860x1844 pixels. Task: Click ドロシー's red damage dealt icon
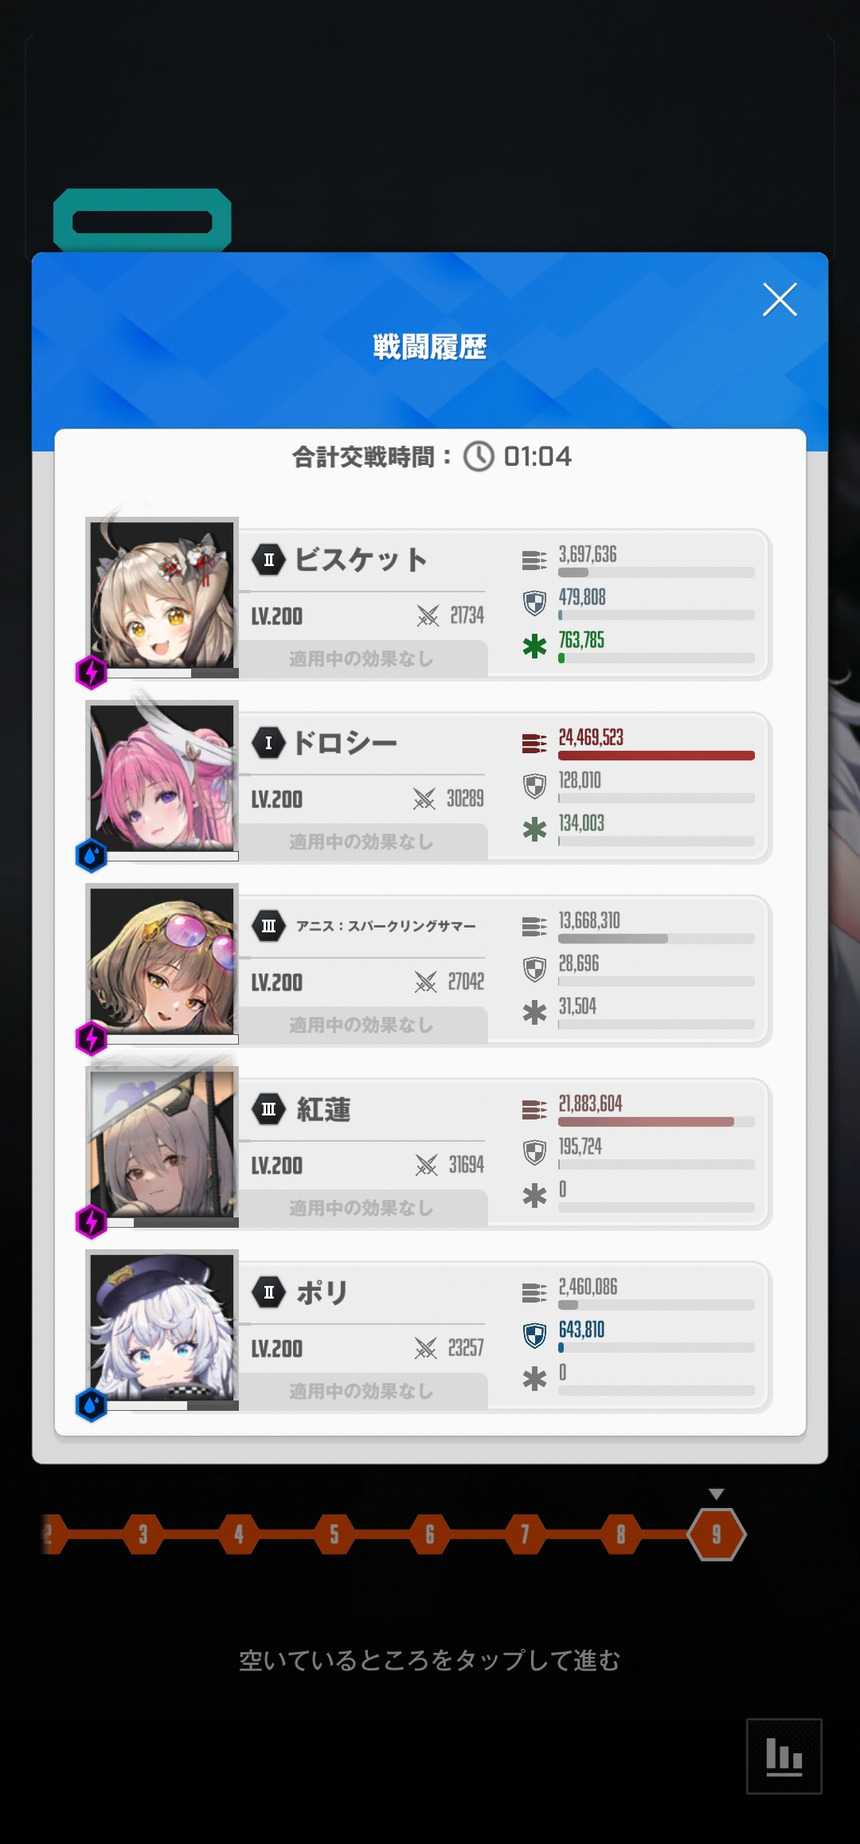coord(534,743)
